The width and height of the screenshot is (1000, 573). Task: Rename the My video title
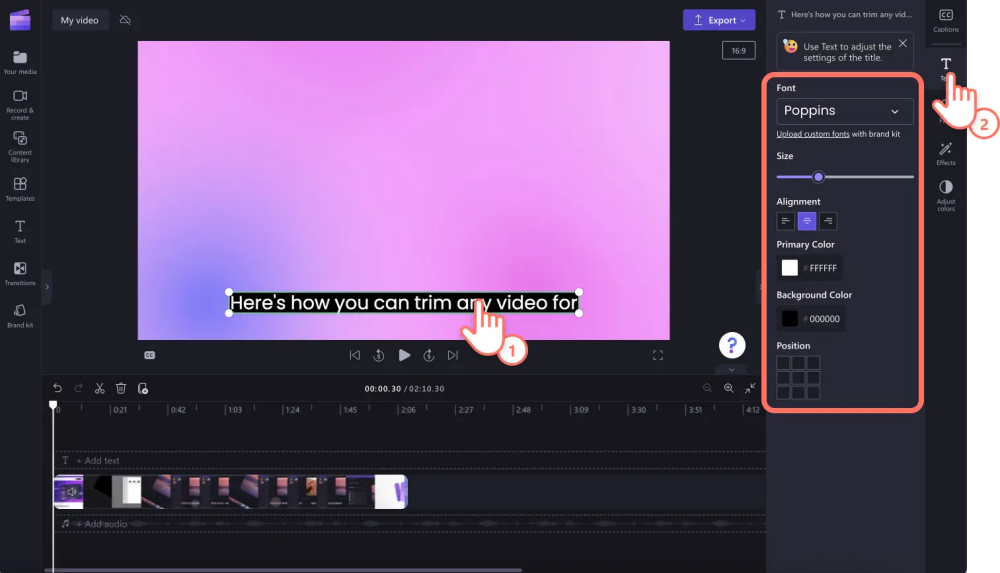[x=80, y=20]
